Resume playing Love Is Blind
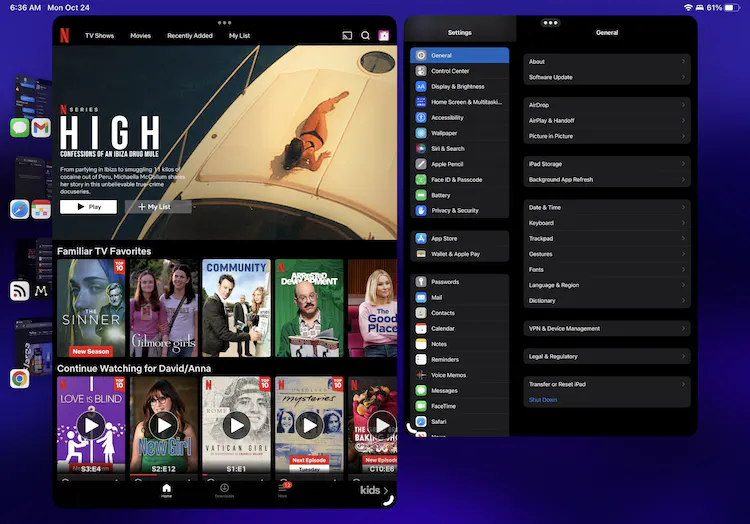 click(91, 425)
